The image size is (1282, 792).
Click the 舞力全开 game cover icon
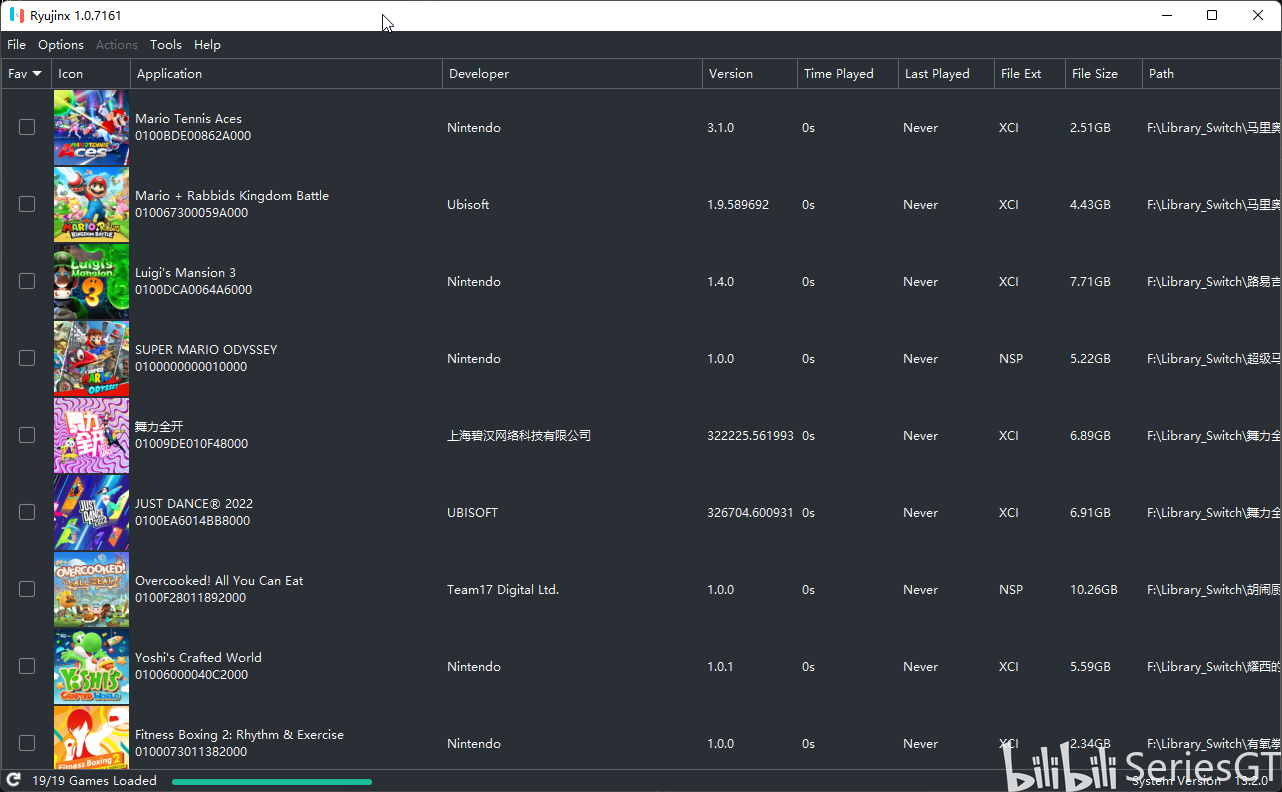coord(91,435)
